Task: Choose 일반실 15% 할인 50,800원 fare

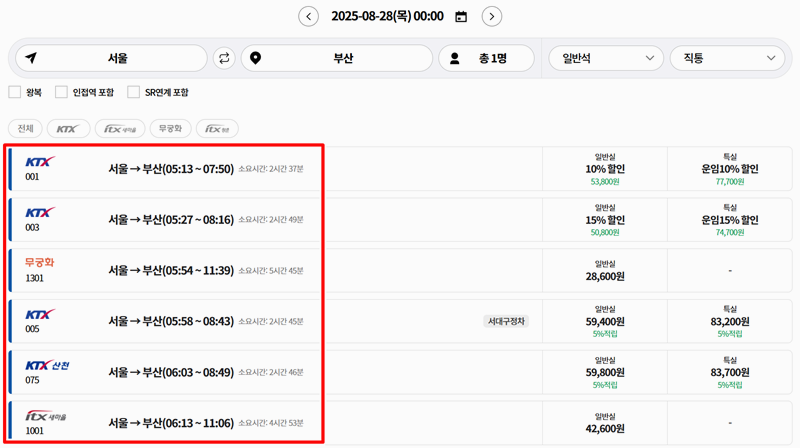Action: coord(605,220)
